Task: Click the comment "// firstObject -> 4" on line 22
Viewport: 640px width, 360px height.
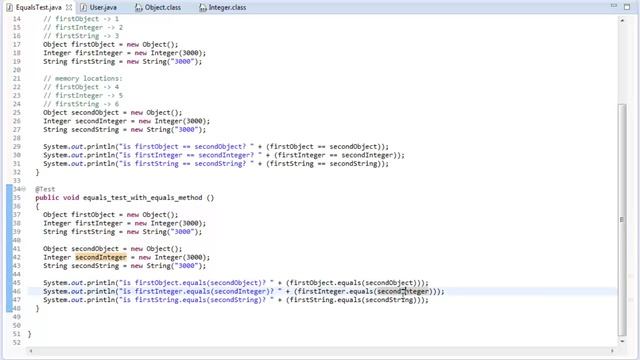Action: pyautogui.click(x=81, y=87)
